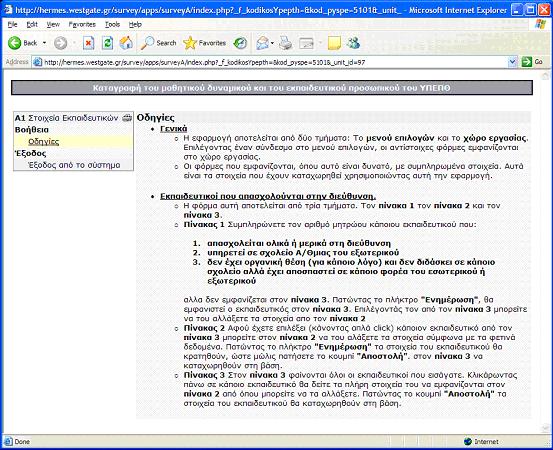Expand the address bar URL dropdown
The height and width of the screenshot is (450, 553).
click(x=512, y=62)
